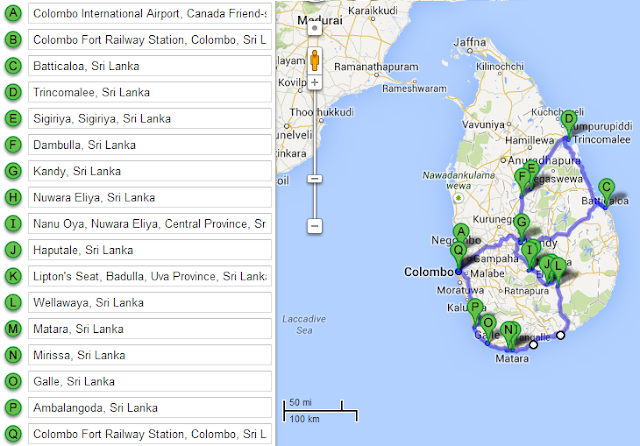Zoom out with the bottom minus button

point(314,225)
